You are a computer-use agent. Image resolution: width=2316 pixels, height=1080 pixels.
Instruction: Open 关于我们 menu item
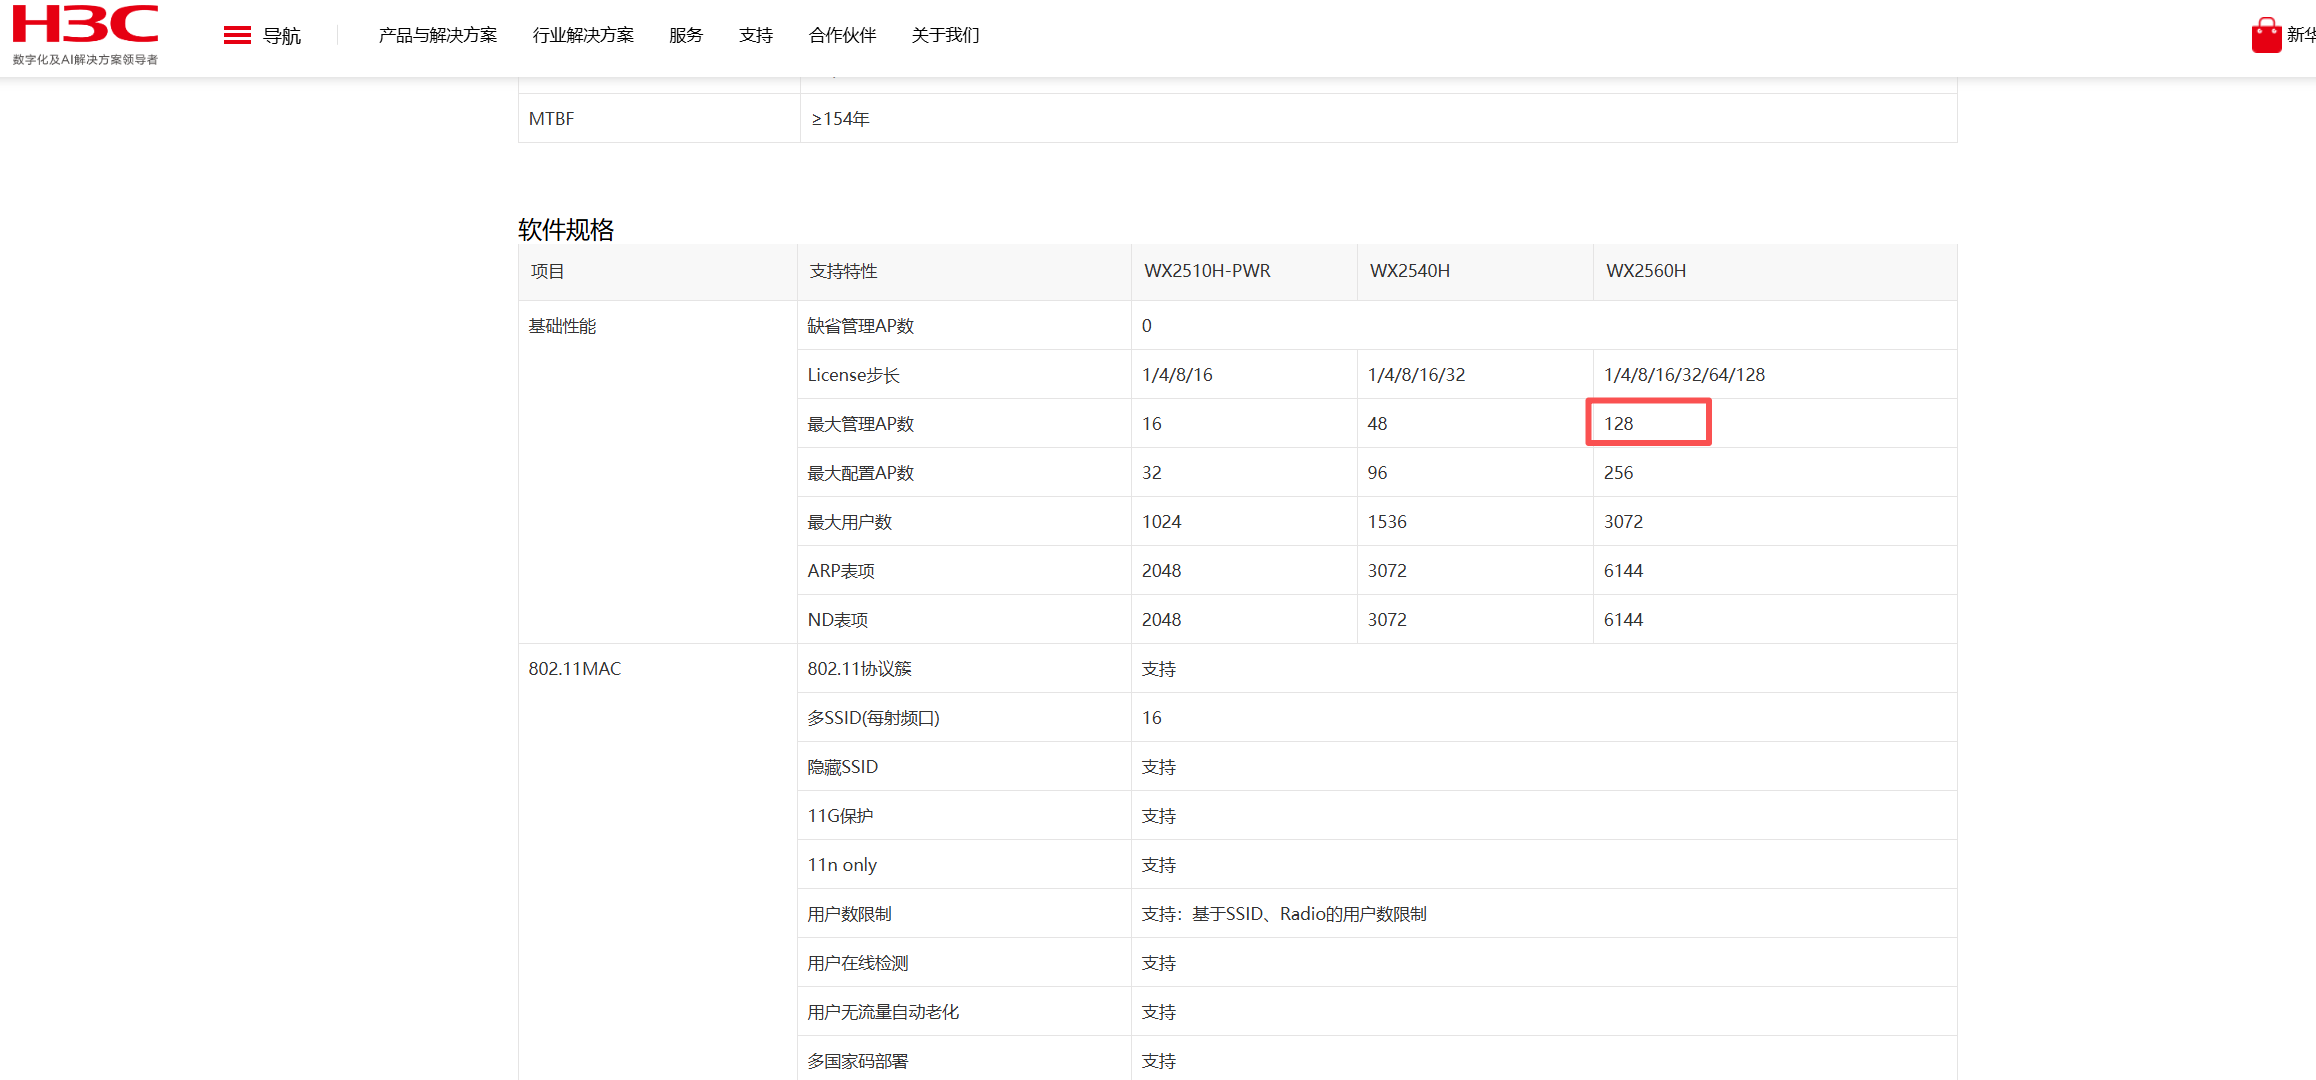click(945, 36)
